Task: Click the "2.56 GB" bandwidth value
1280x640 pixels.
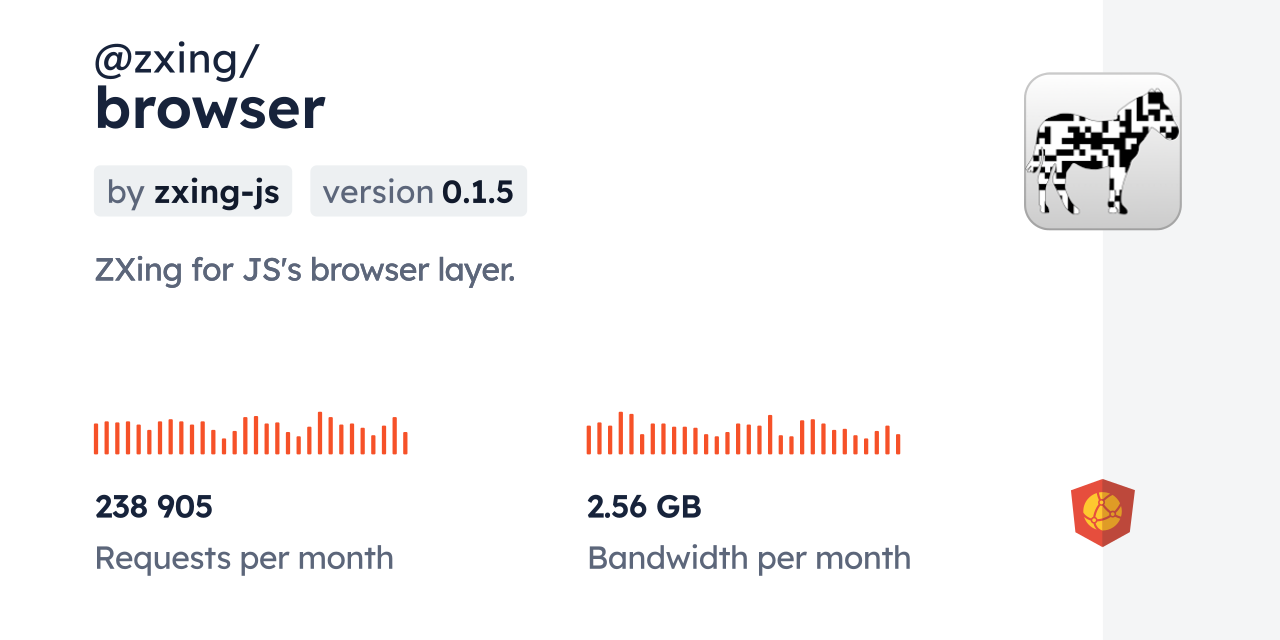Action: (x=644, y=507)
